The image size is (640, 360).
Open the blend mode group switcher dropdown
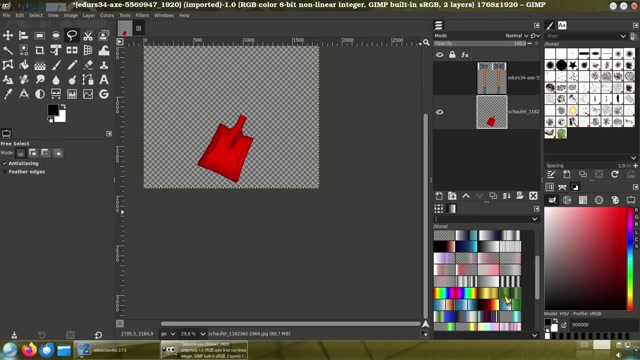tap(536, 36)
